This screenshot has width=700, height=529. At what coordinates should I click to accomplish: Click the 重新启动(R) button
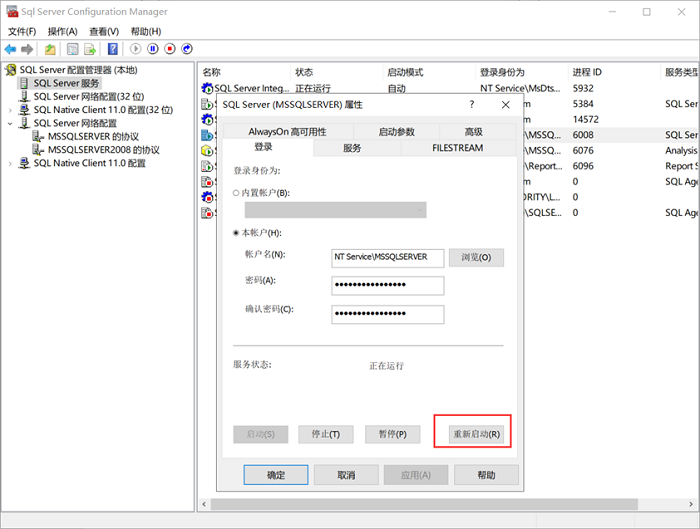[476, 434]
